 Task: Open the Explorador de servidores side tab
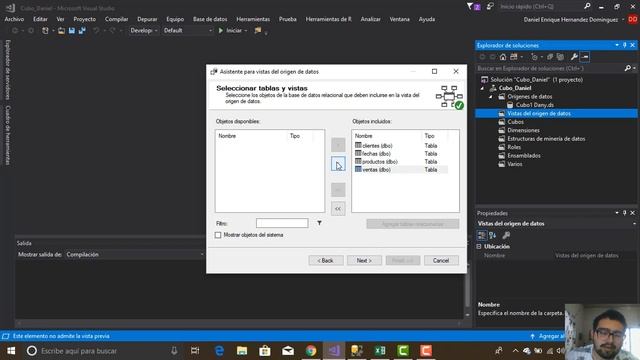[8, 70]
